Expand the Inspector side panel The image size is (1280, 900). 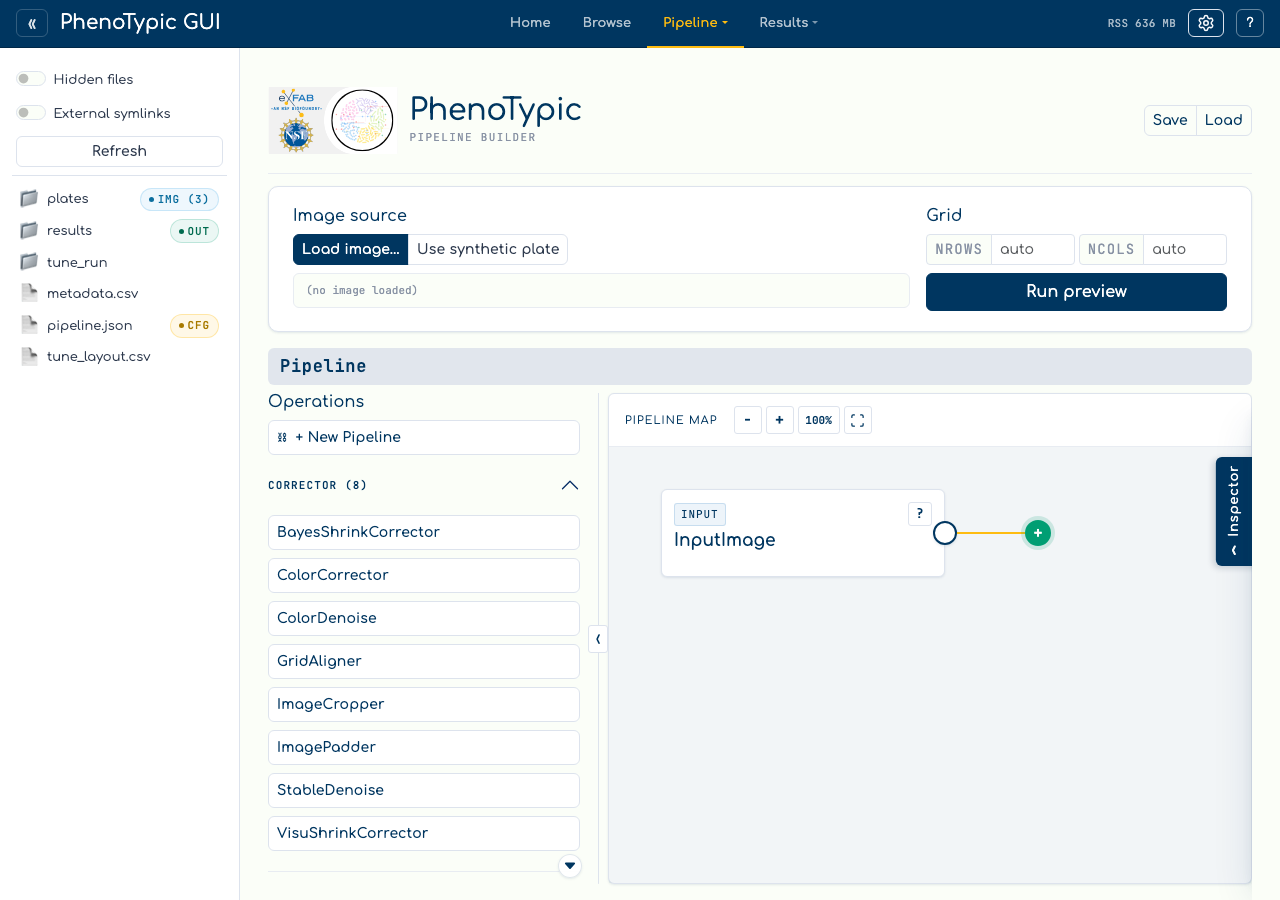1234,511
